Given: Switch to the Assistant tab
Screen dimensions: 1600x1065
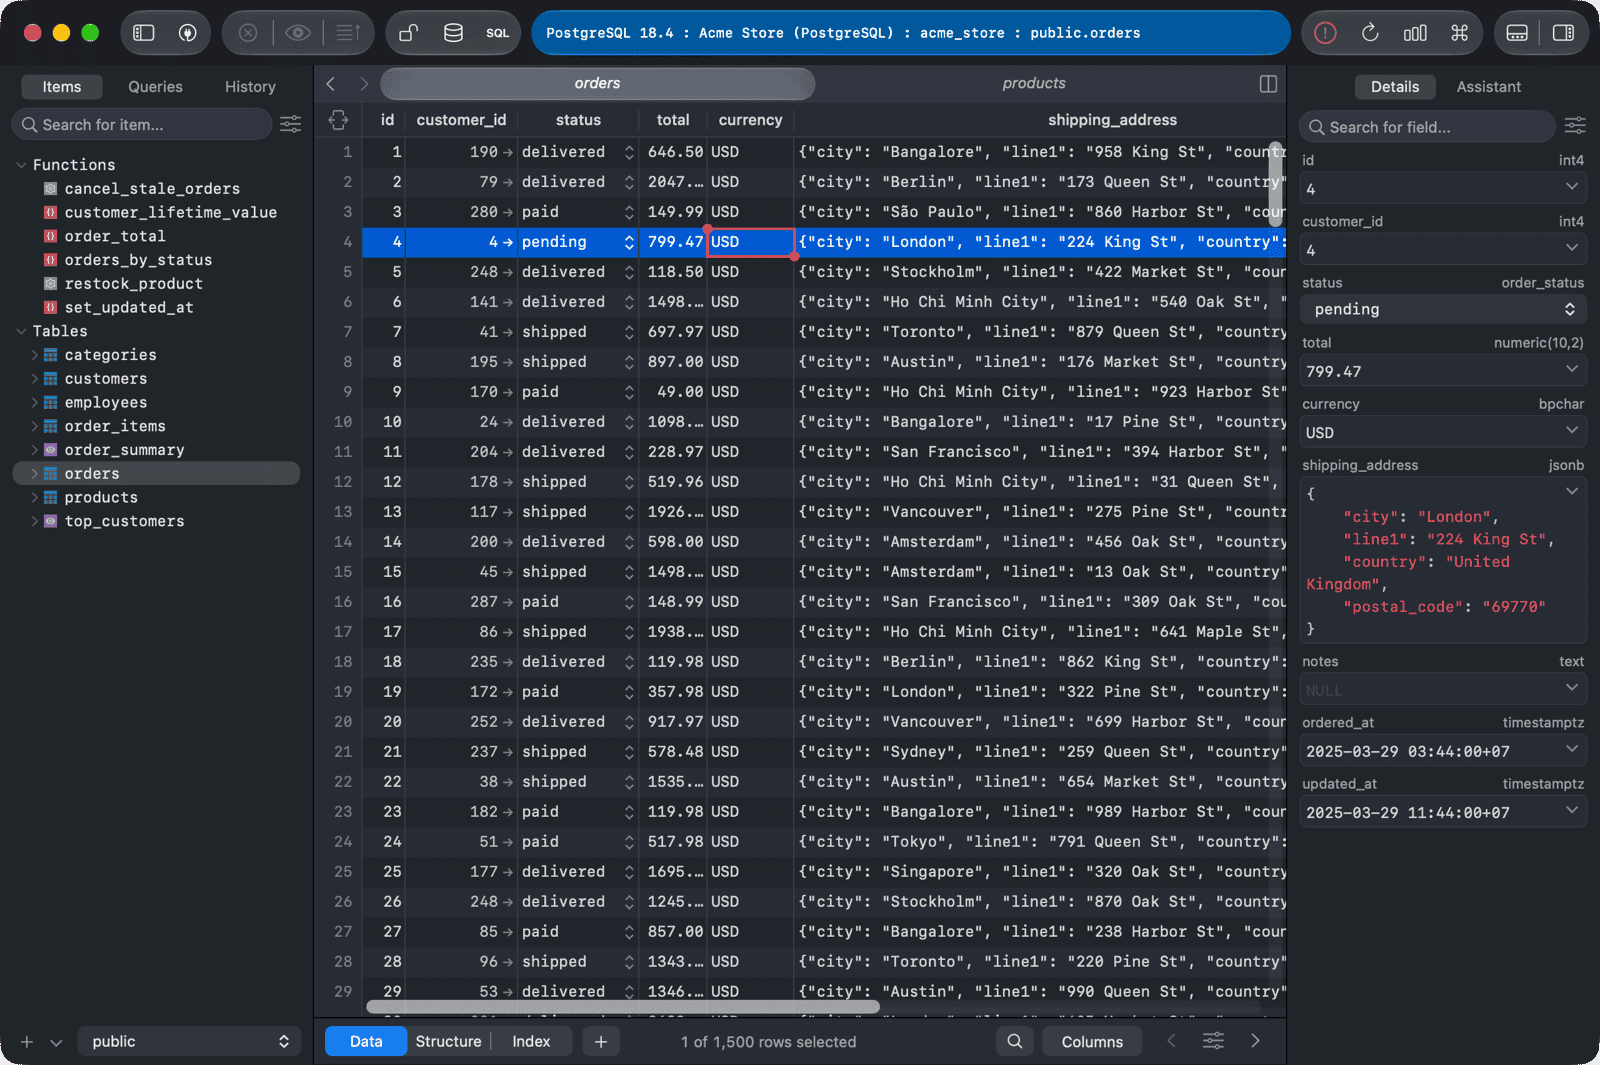Looking at the screenshot, I should click(1488, 87).
